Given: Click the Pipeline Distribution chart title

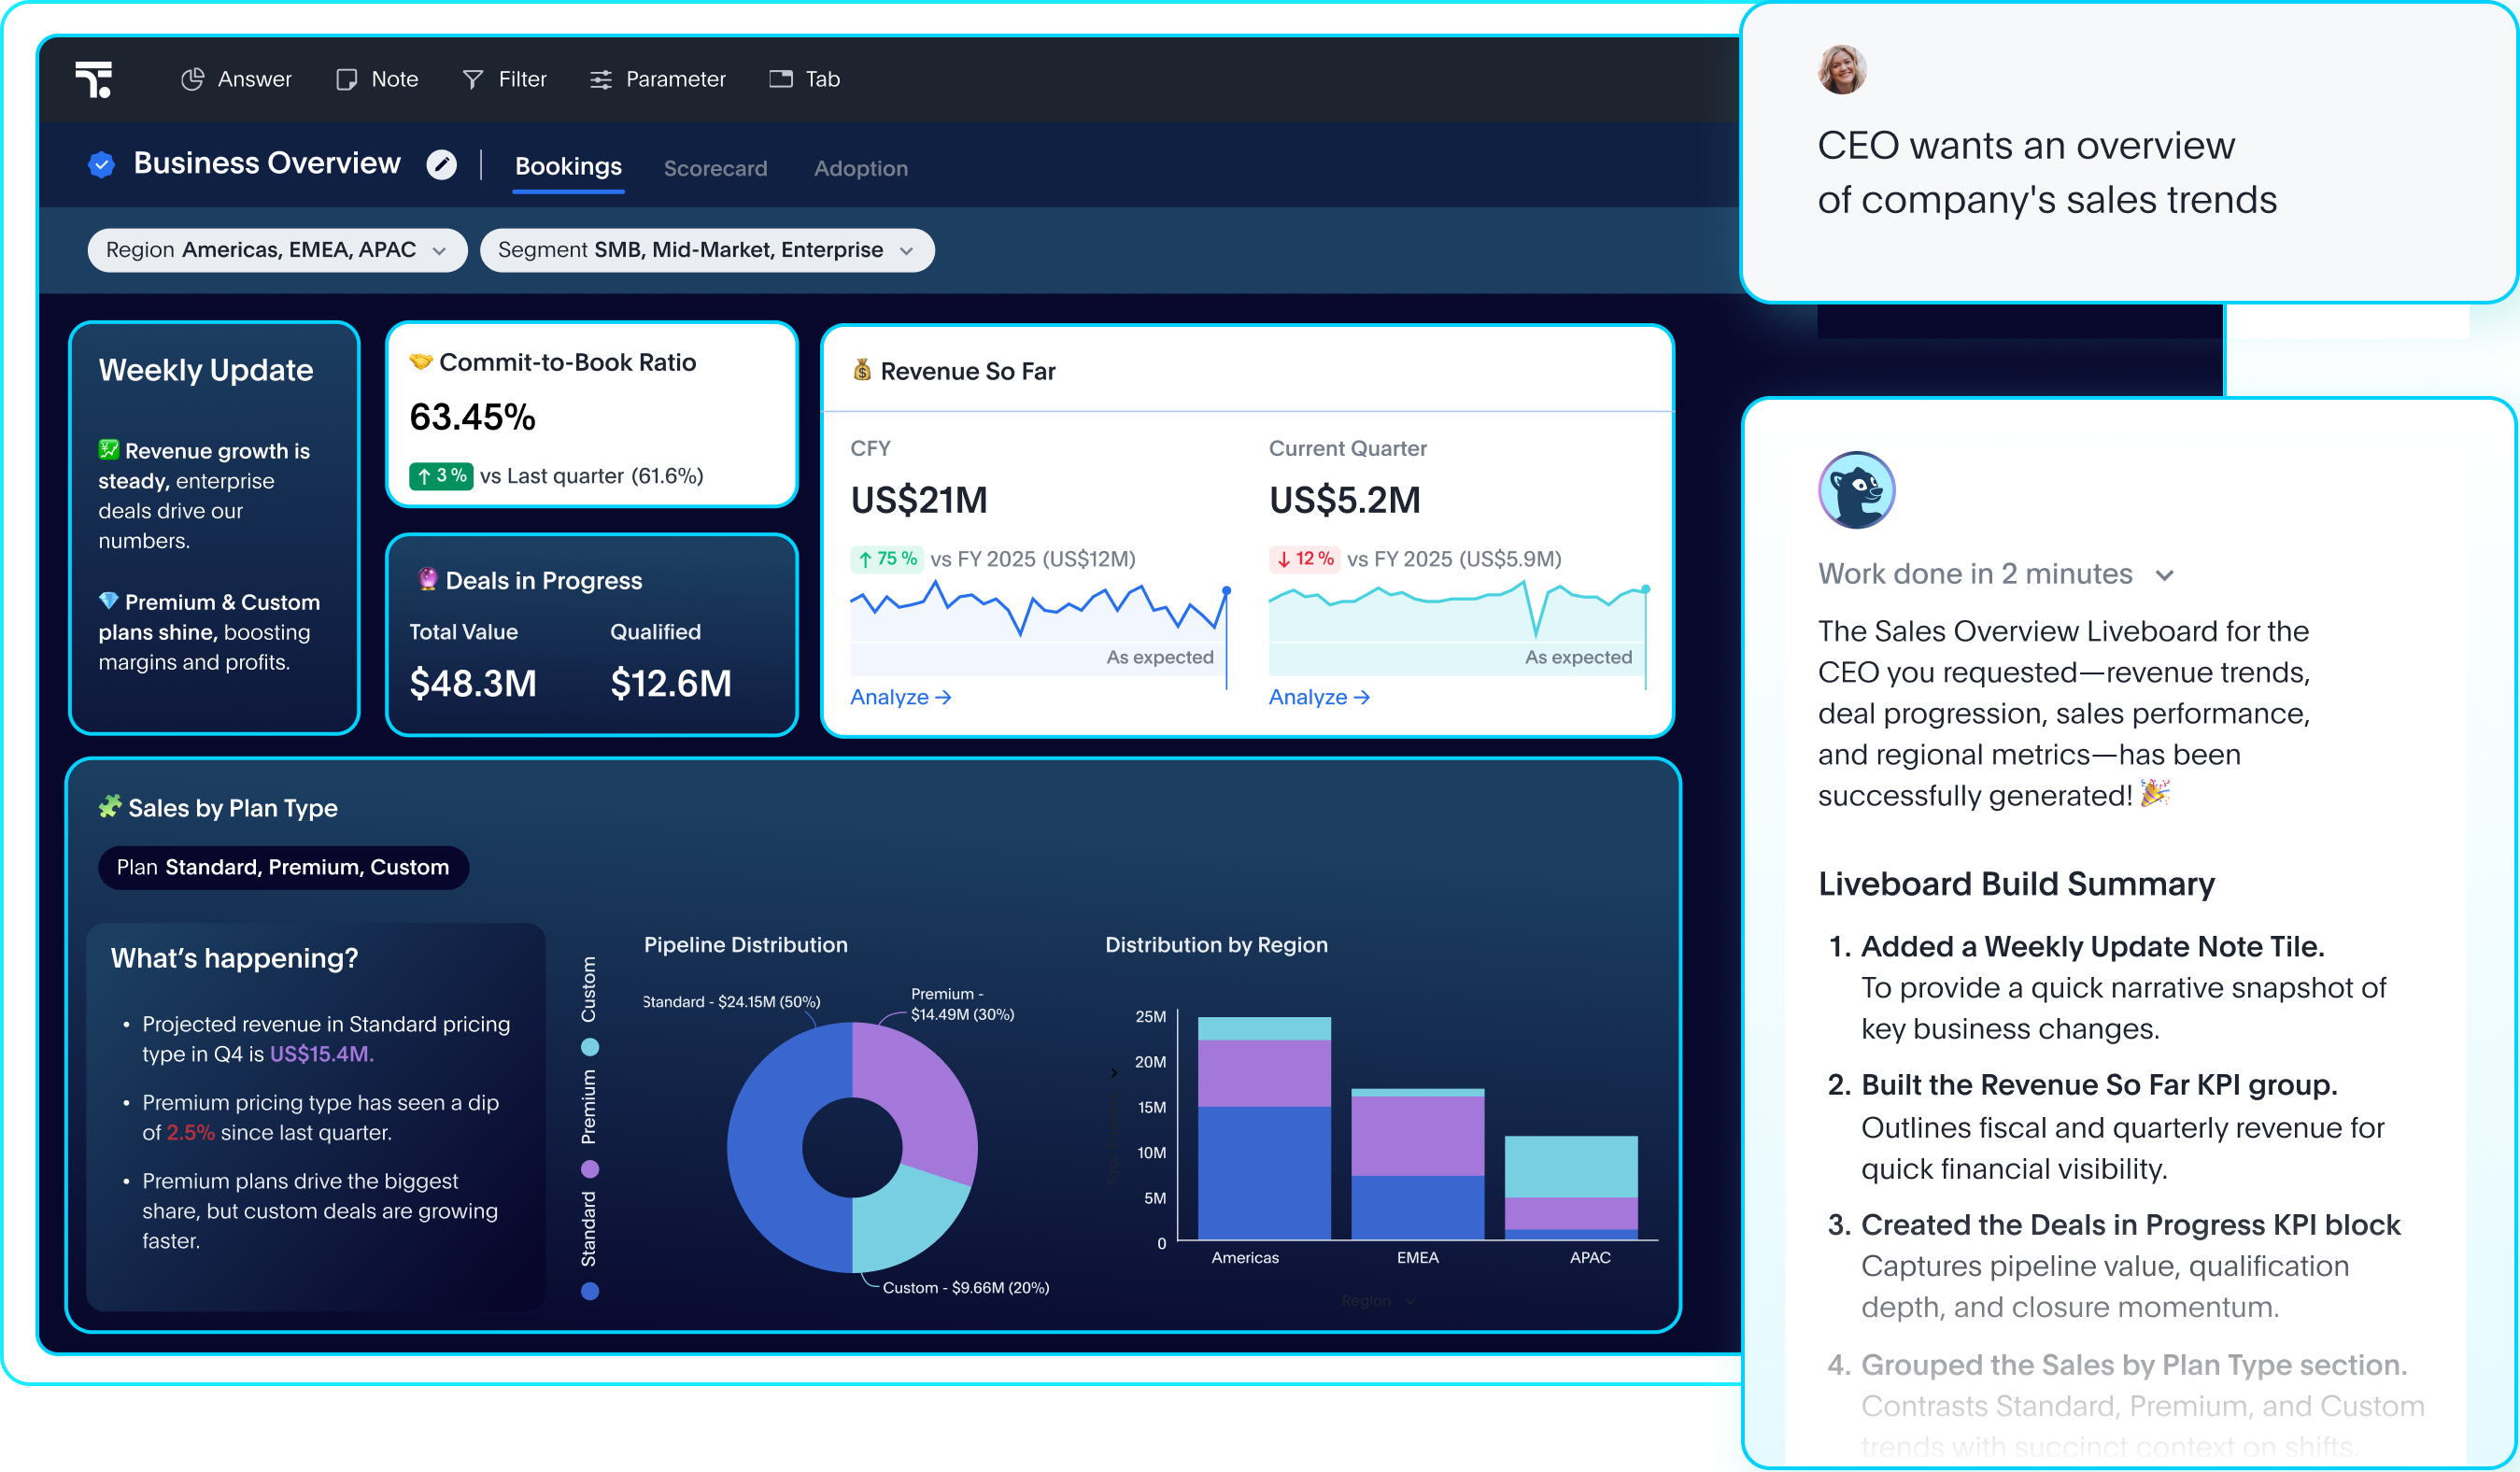Looking at the screenshot, I should 745,944.
